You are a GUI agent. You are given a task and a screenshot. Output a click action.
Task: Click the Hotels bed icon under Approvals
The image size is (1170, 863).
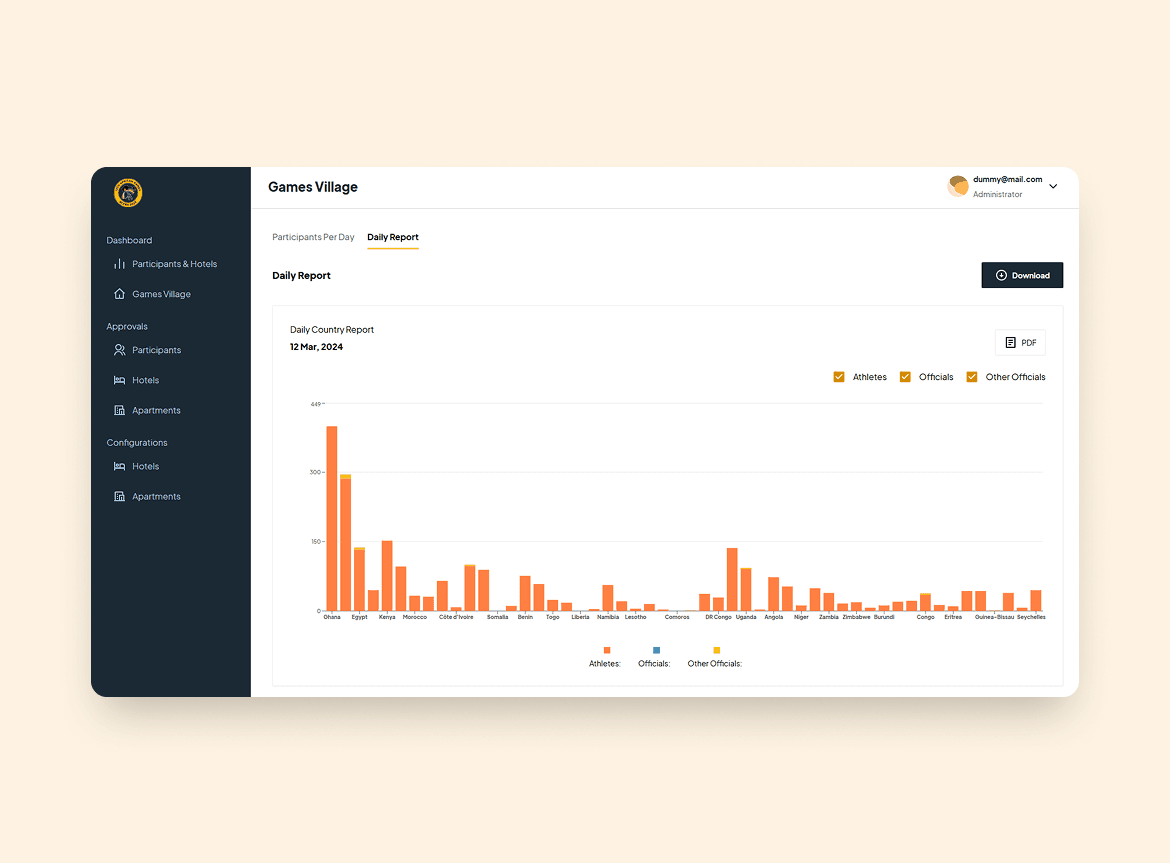[x=119, y=380]
